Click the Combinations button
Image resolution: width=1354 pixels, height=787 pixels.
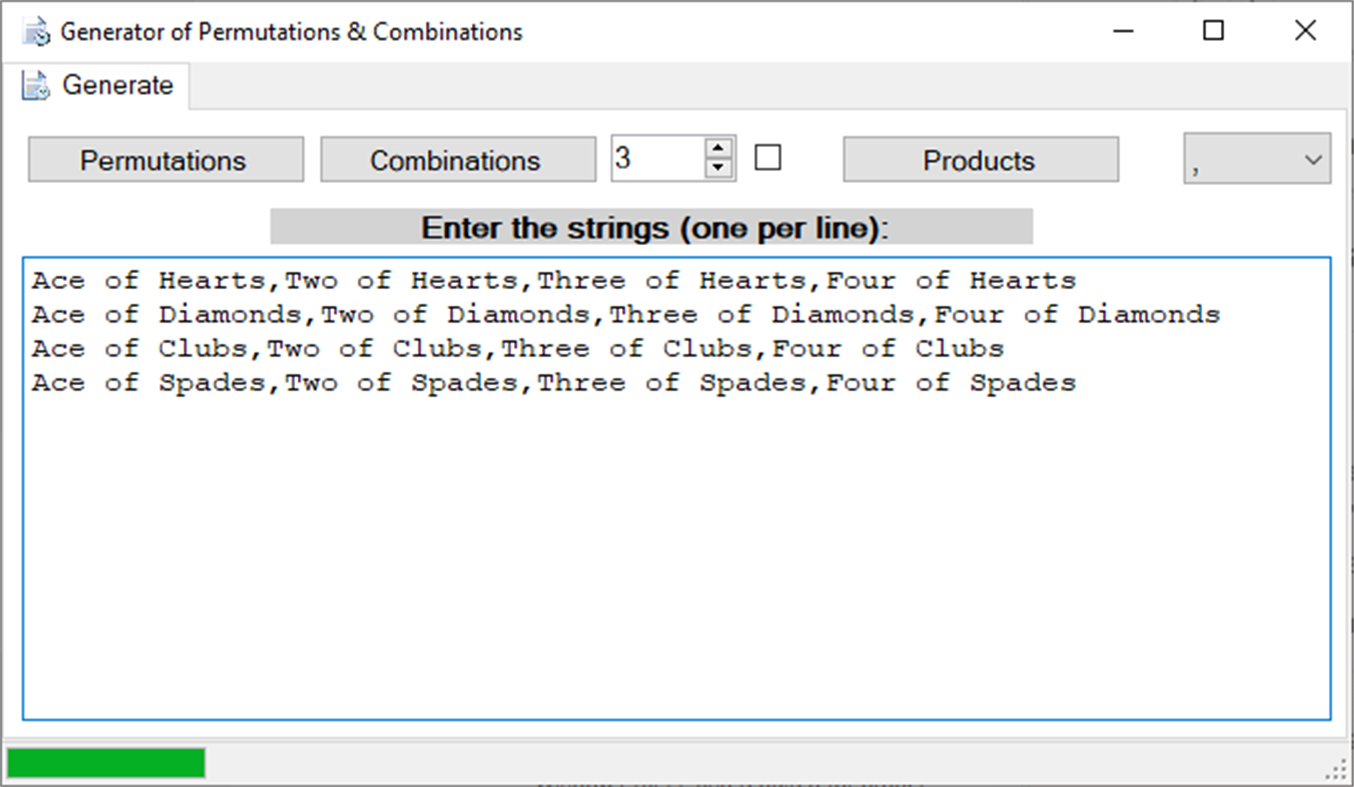click(x=456, y=159)
